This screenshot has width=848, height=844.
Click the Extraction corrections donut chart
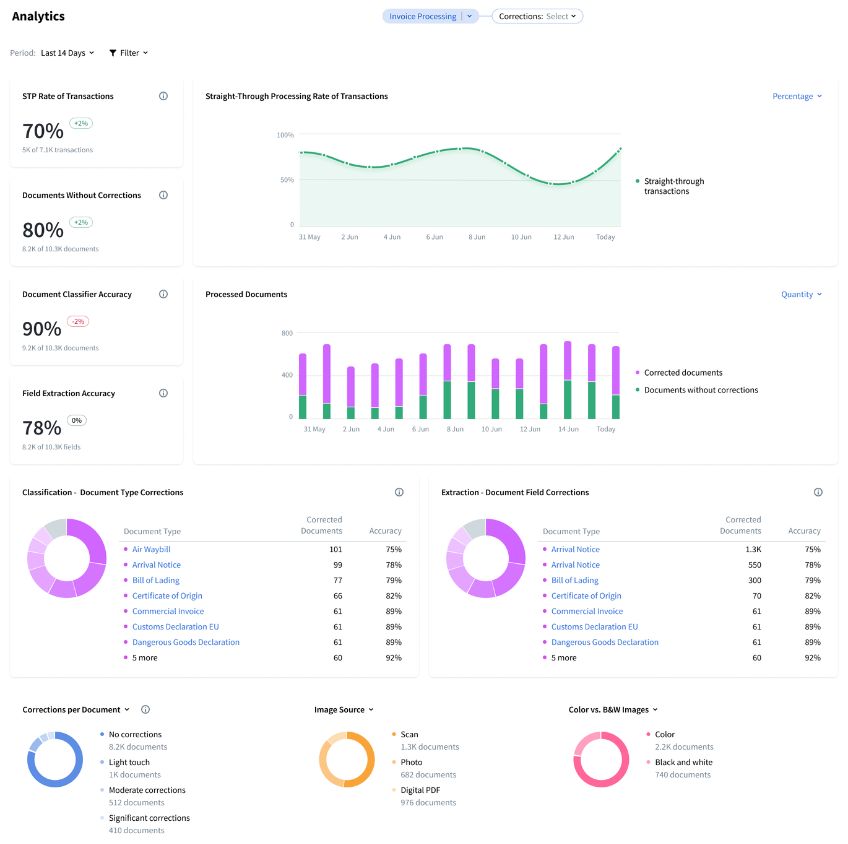486,558
